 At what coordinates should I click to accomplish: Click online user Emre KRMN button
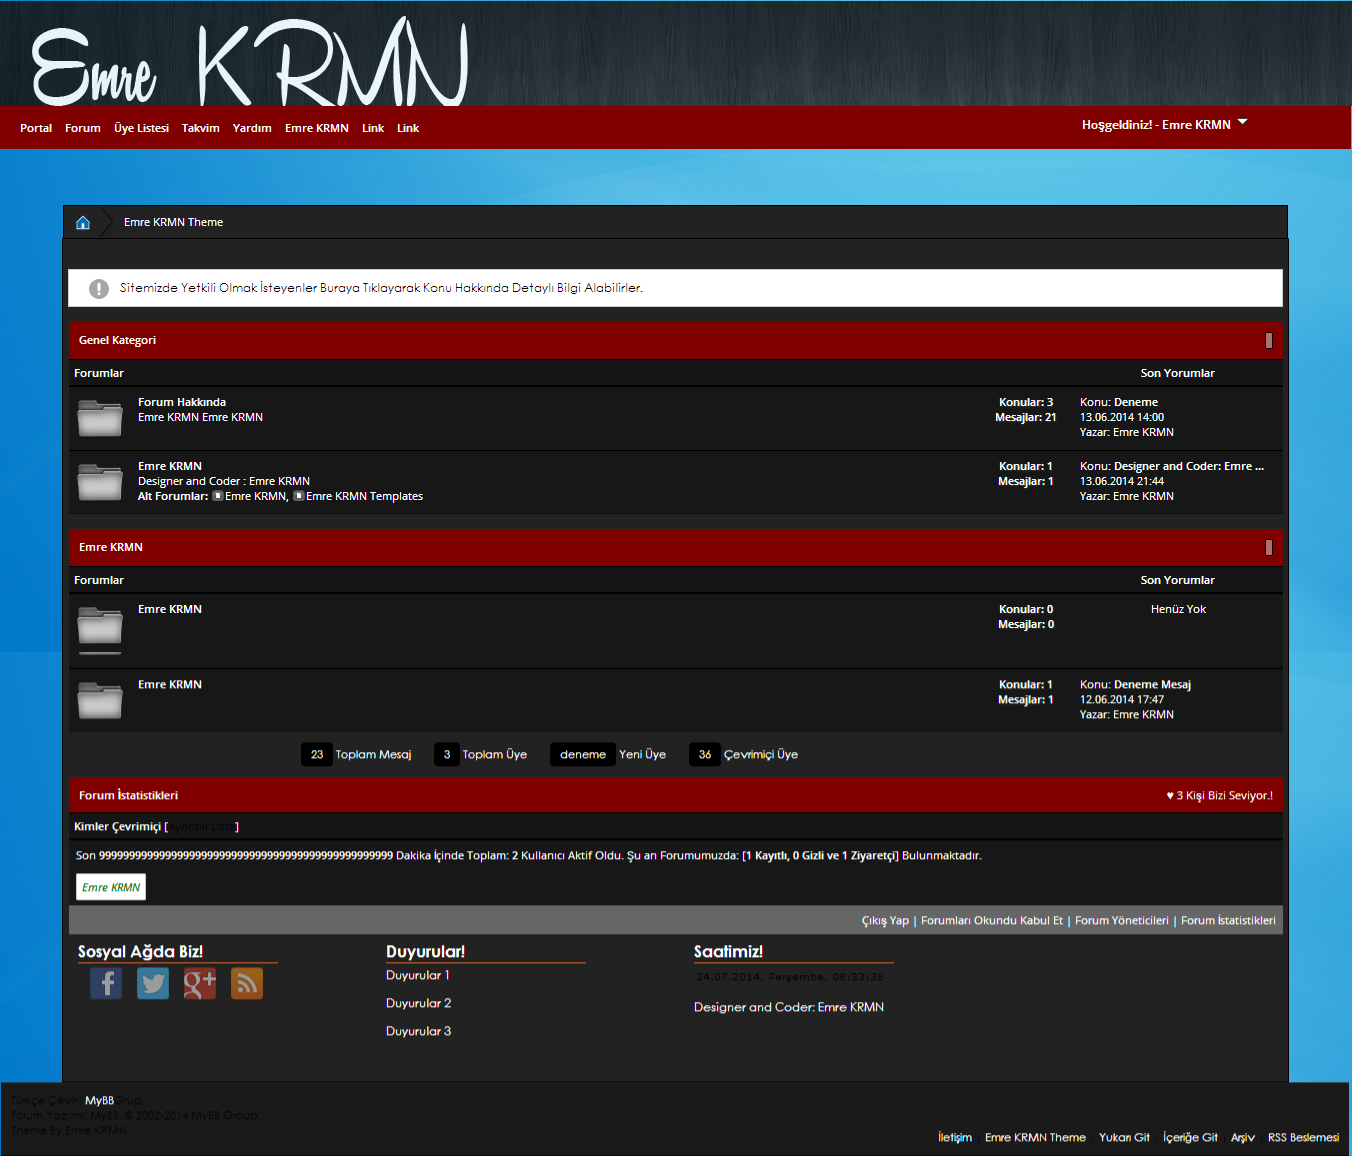(111, 887)
